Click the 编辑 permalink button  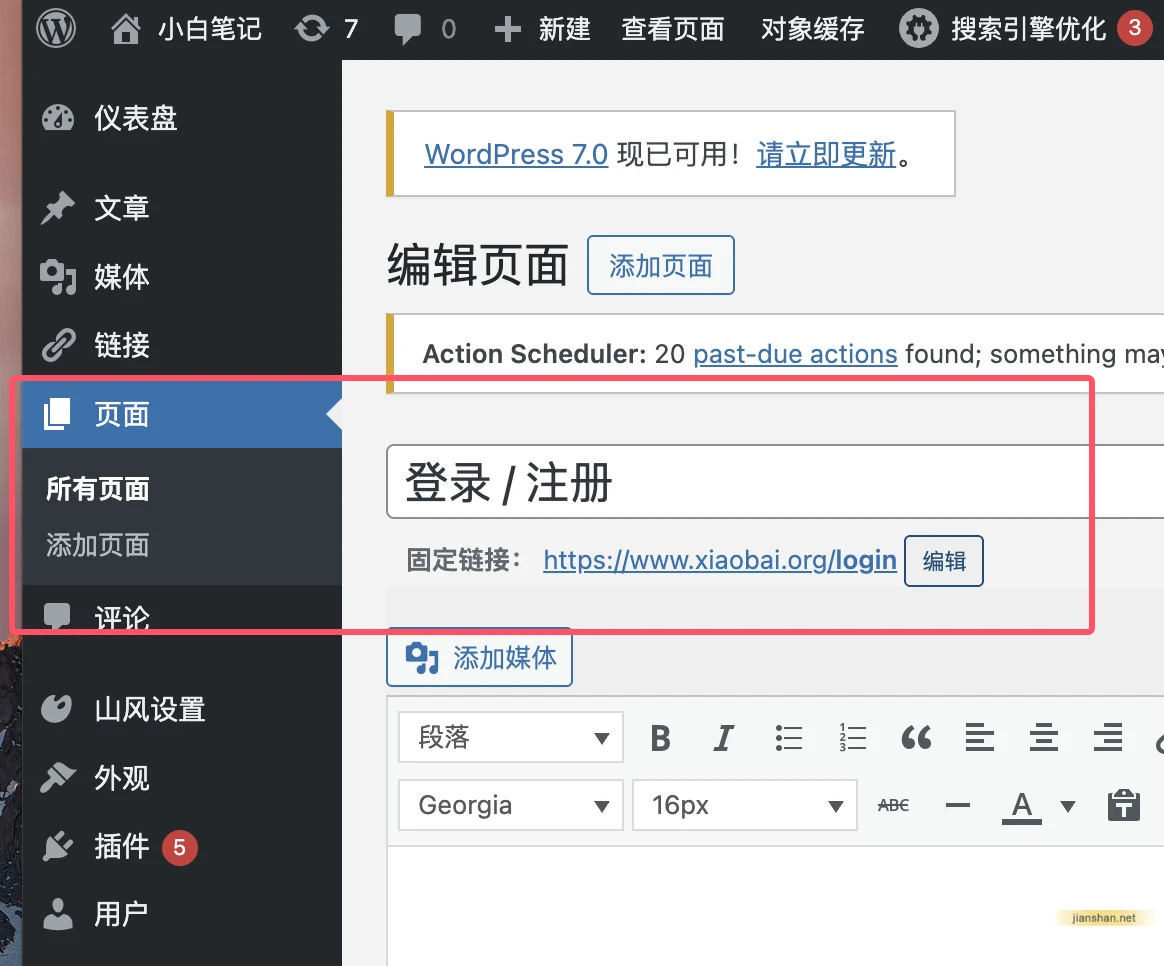coord(944,561)
